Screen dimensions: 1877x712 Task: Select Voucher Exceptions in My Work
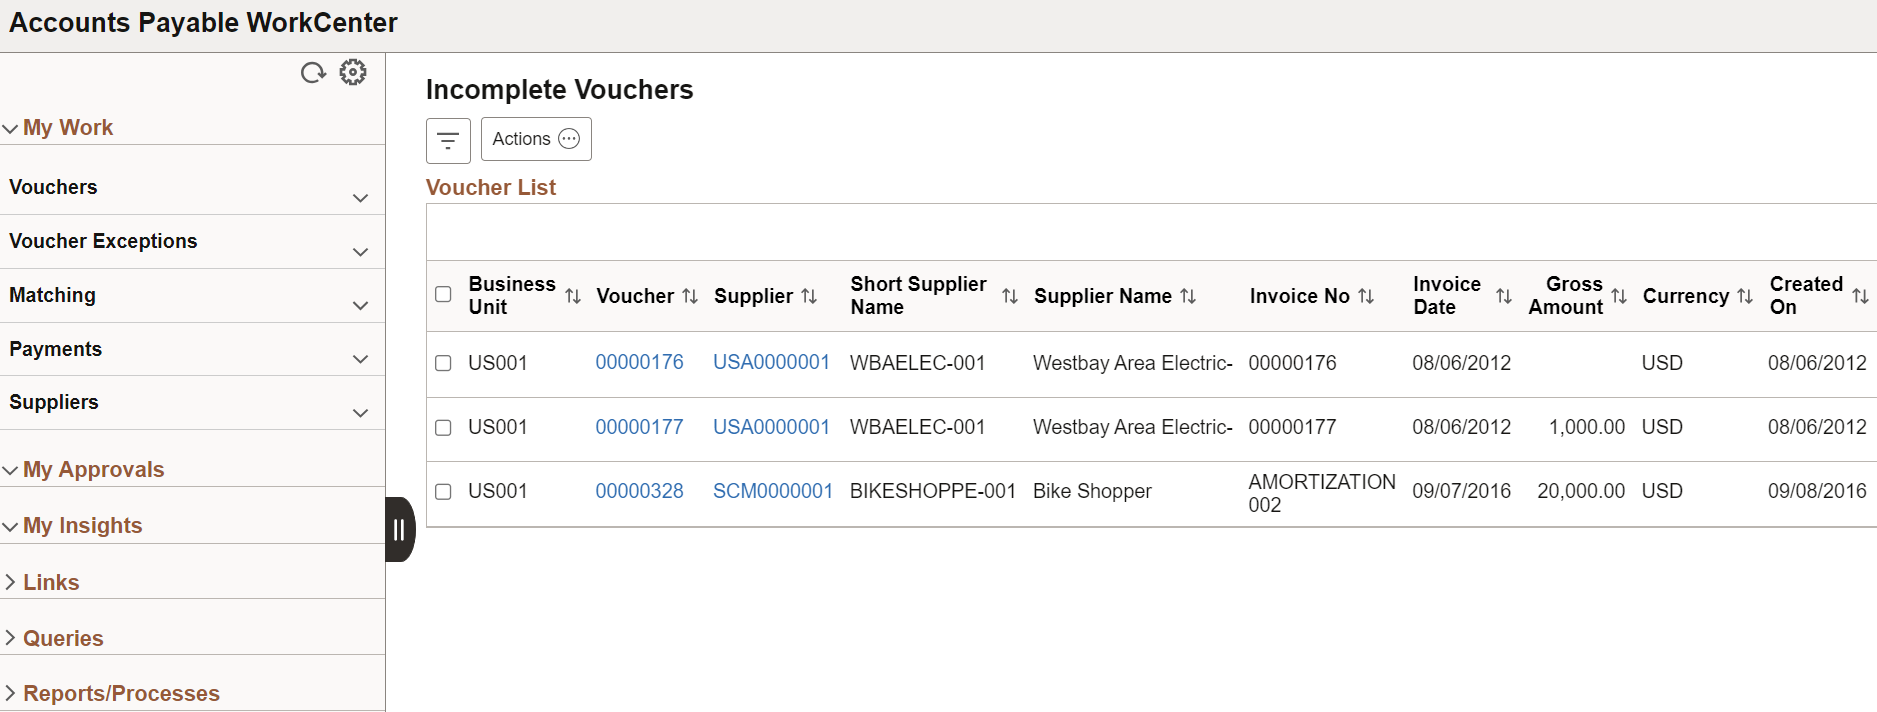click(x=103, y=241)
